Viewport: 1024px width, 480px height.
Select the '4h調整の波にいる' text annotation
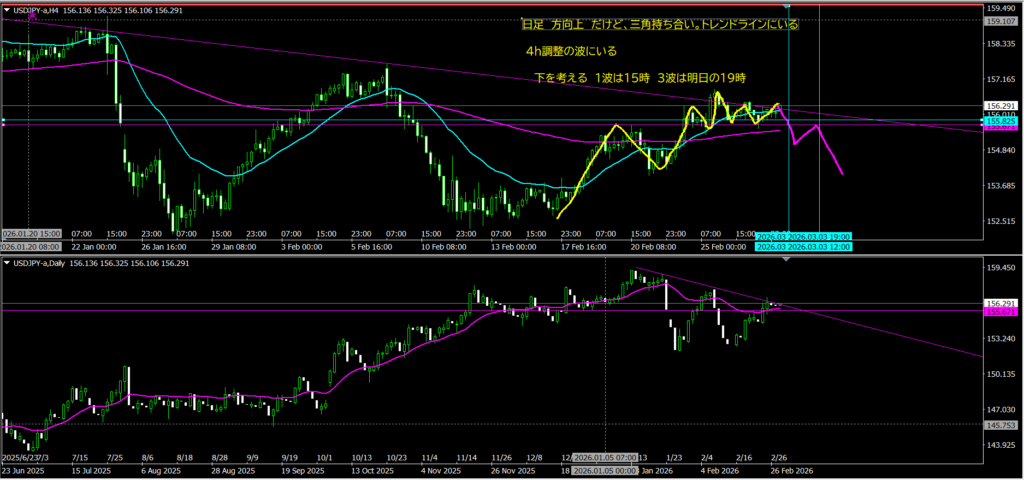pyautogui.click(x=571, y=51)
